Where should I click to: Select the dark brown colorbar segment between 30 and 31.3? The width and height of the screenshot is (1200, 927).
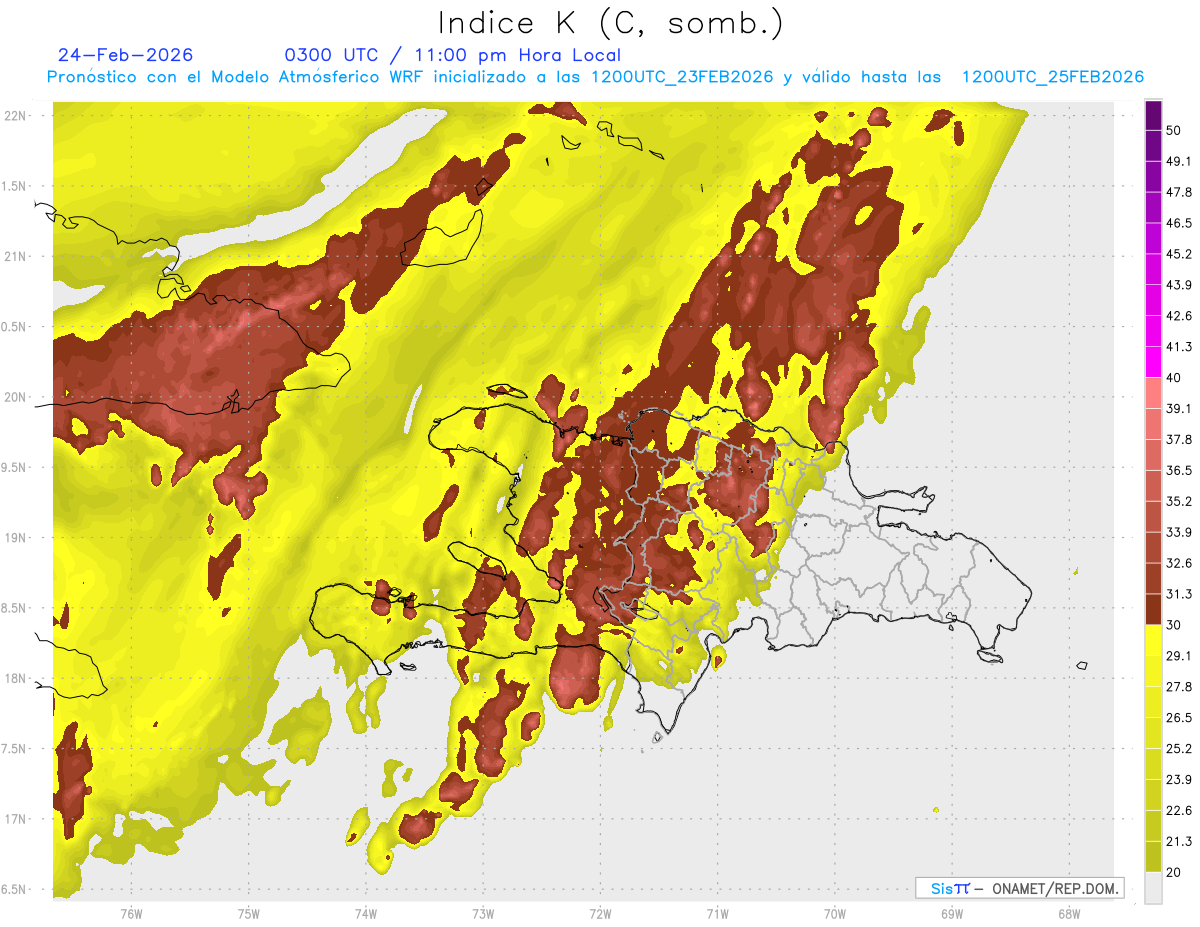tap(1153, 609)
